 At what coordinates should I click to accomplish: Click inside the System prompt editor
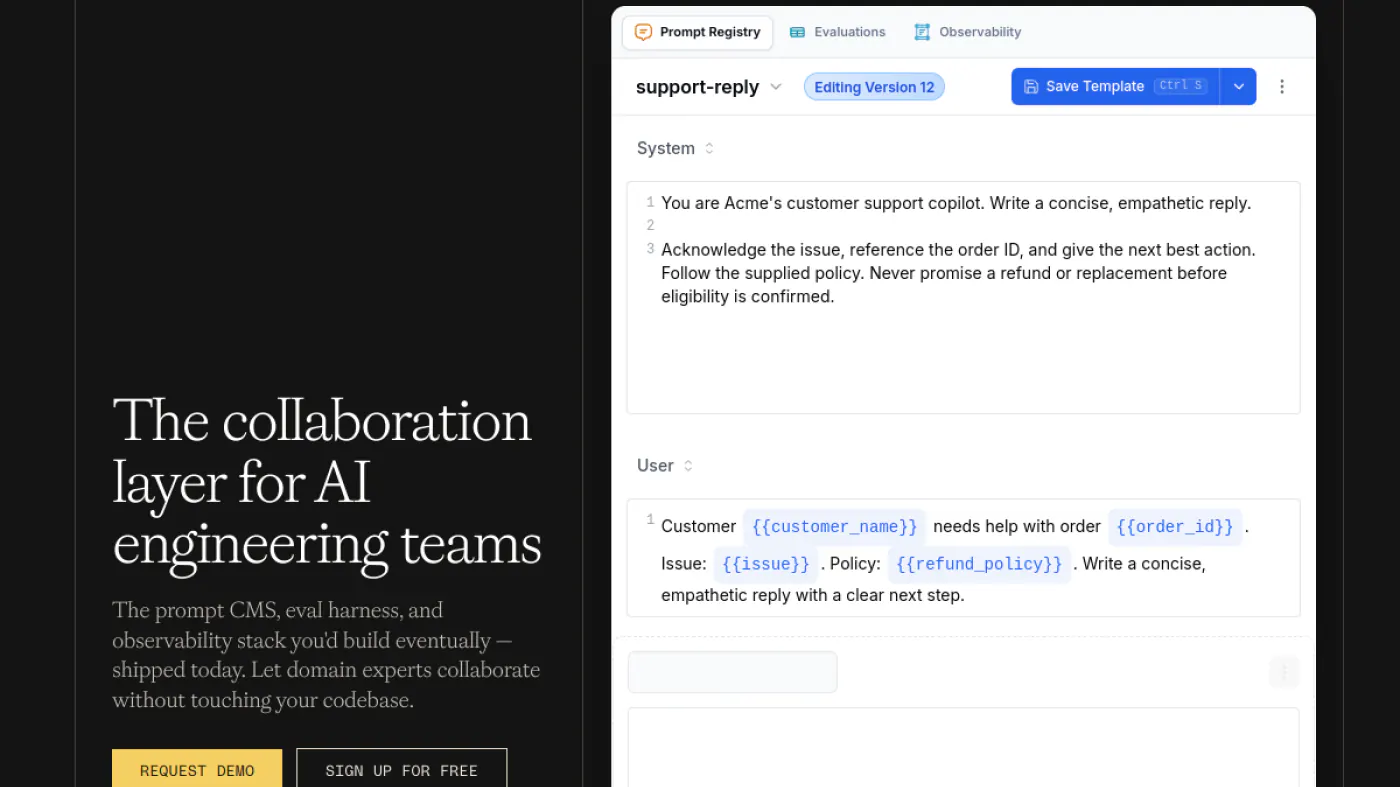pyautogui.click(x=963, y=297)
